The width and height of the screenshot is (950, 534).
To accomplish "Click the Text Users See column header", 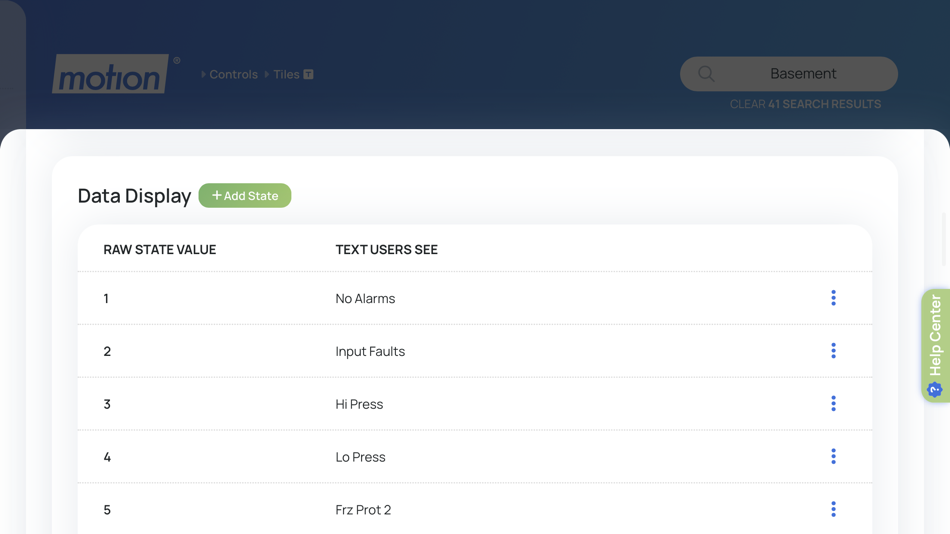I will click(387, 250).
